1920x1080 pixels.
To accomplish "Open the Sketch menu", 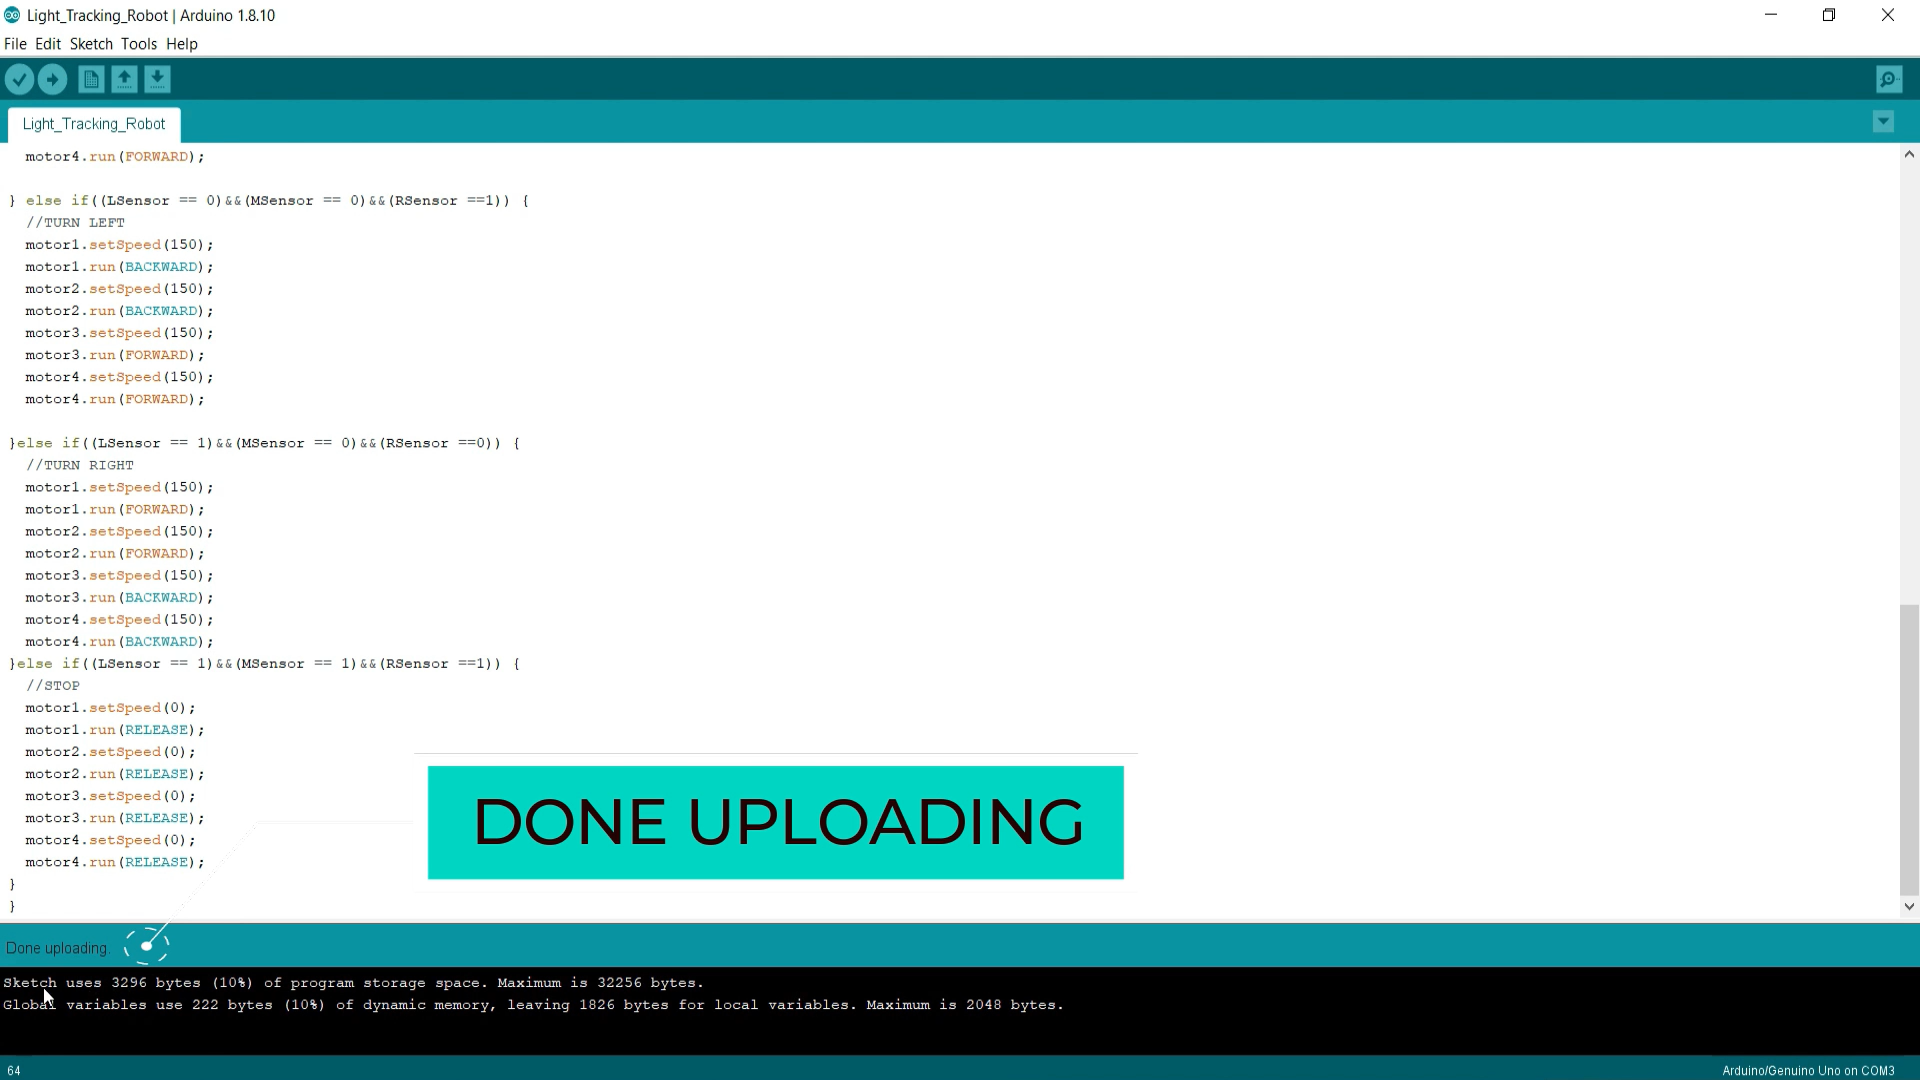I will [x=91, y=44].
